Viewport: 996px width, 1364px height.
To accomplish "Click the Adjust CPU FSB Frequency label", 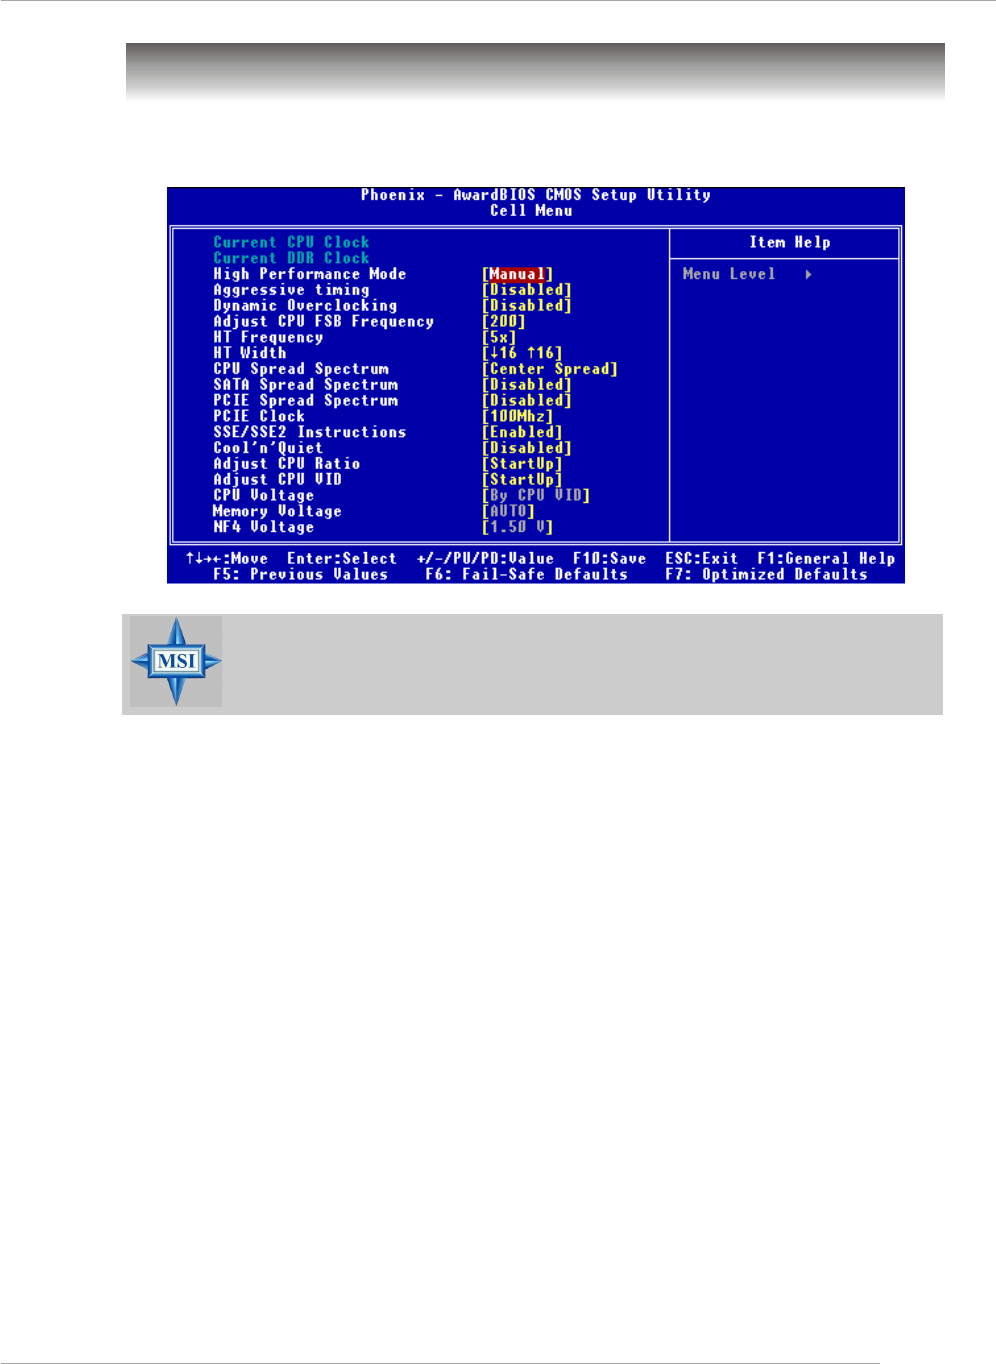I will pyautogui.click(x=324, y=322).
